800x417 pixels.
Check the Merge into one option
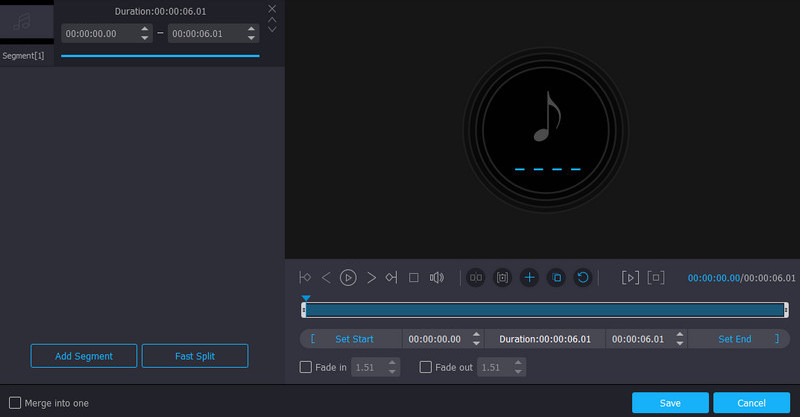coord(15,403)
